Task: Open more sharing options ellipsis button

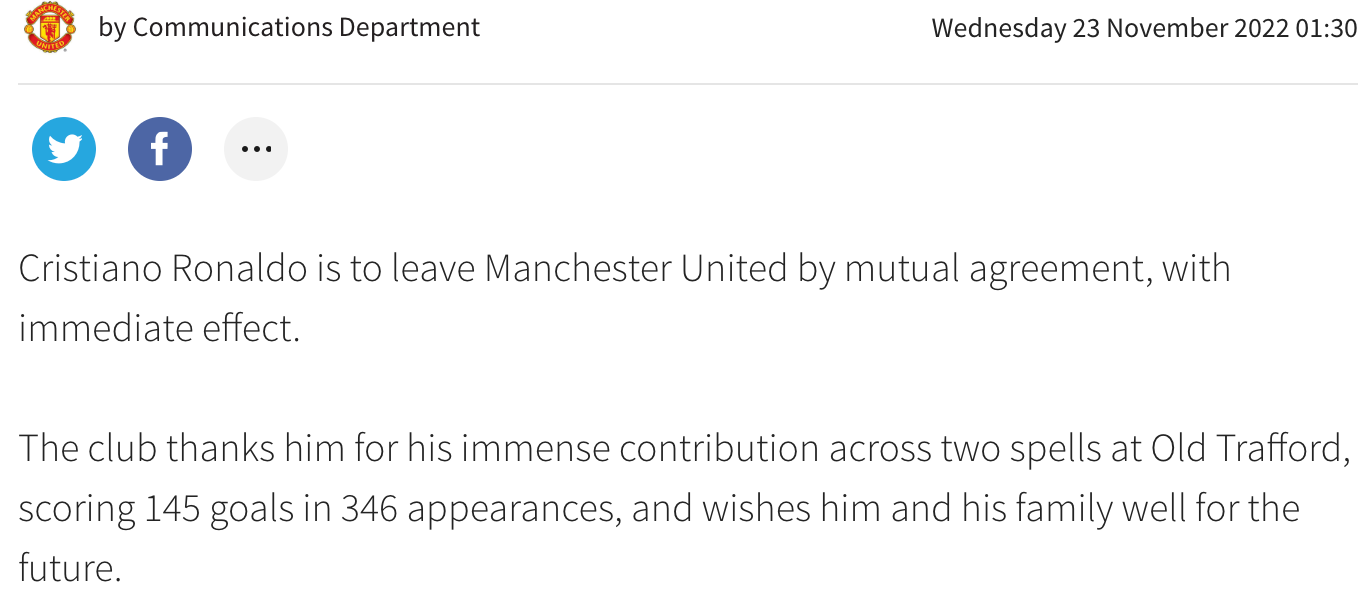Action: tap(256, 149)
